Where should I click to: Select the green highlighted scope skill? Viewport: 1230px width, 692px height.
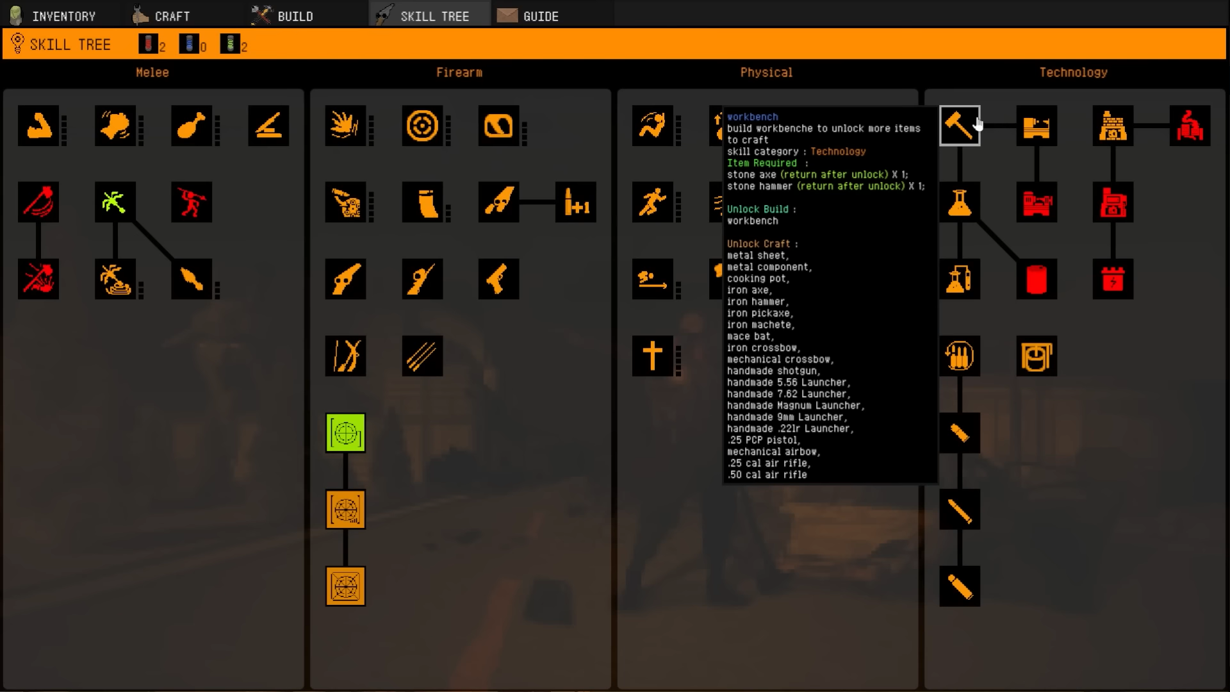pyautogui.click(x=345, y=433)
